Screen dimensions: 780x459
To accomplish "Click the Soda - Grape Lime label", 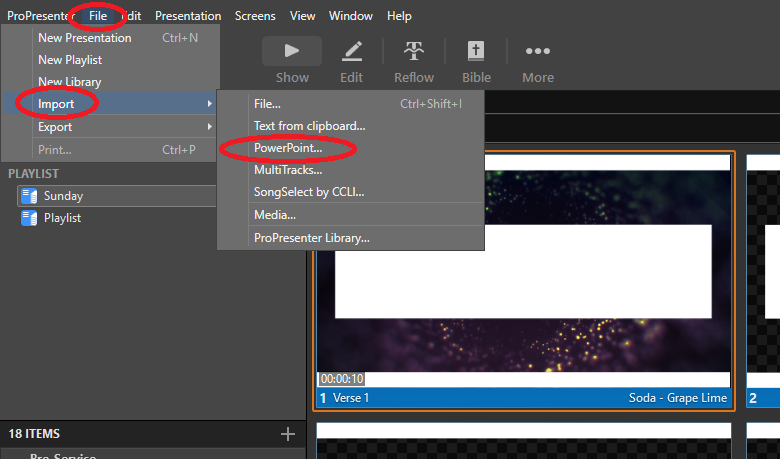I will click(x=678, y=398).
